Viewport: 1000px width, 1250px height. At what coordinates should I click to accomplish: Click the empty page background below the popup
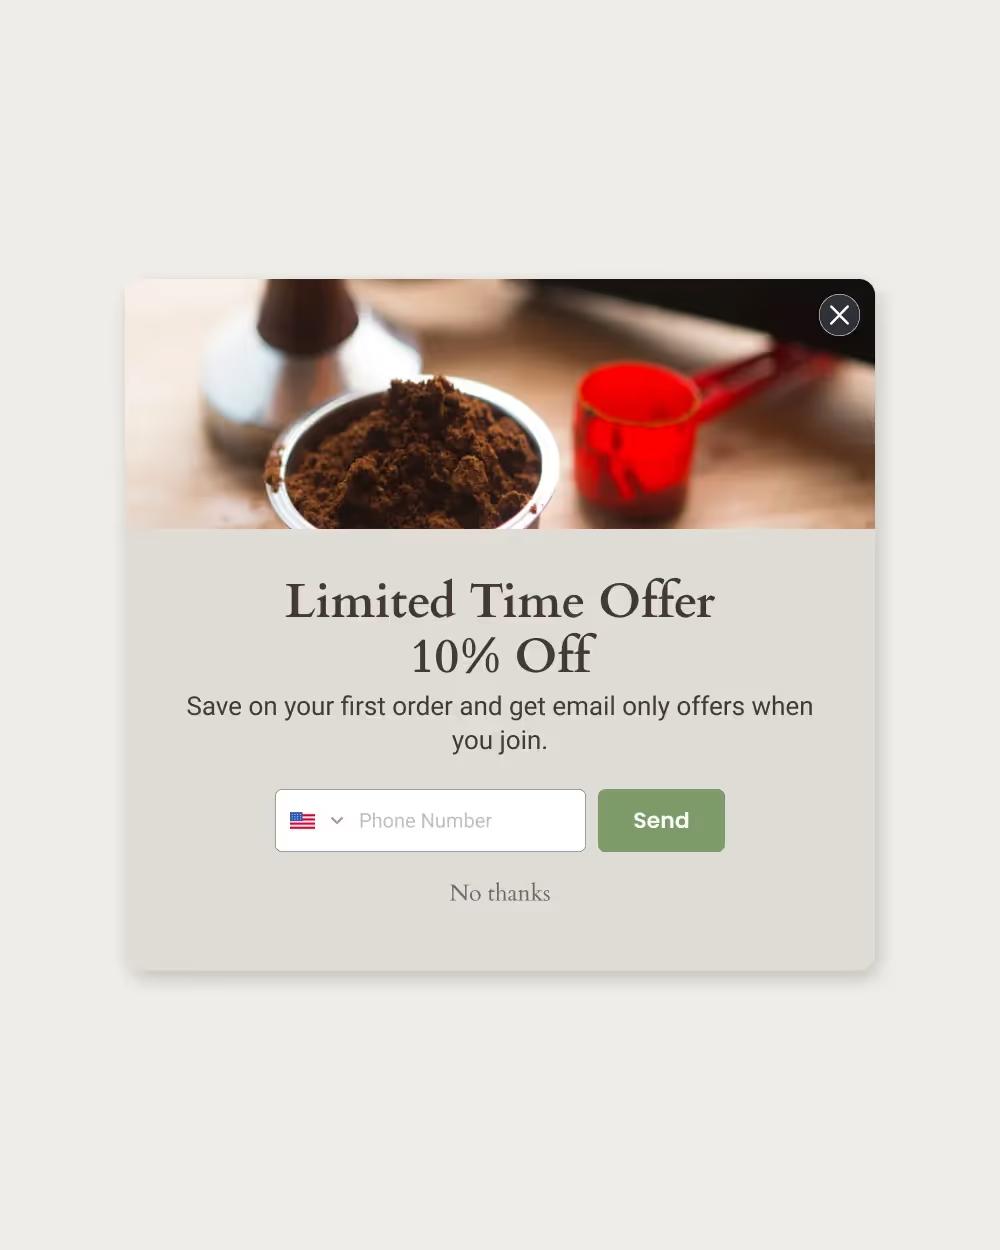point(500,1110)
